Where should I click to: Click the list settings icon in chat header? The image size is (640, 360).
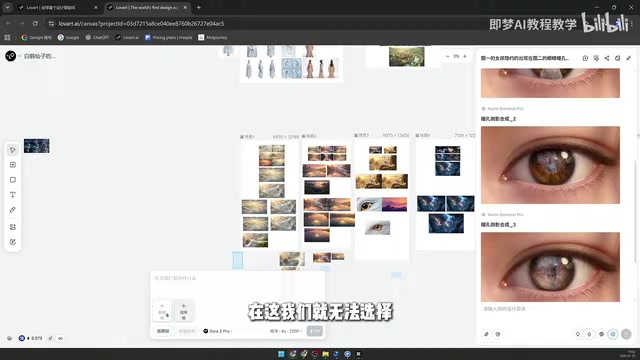596,58
